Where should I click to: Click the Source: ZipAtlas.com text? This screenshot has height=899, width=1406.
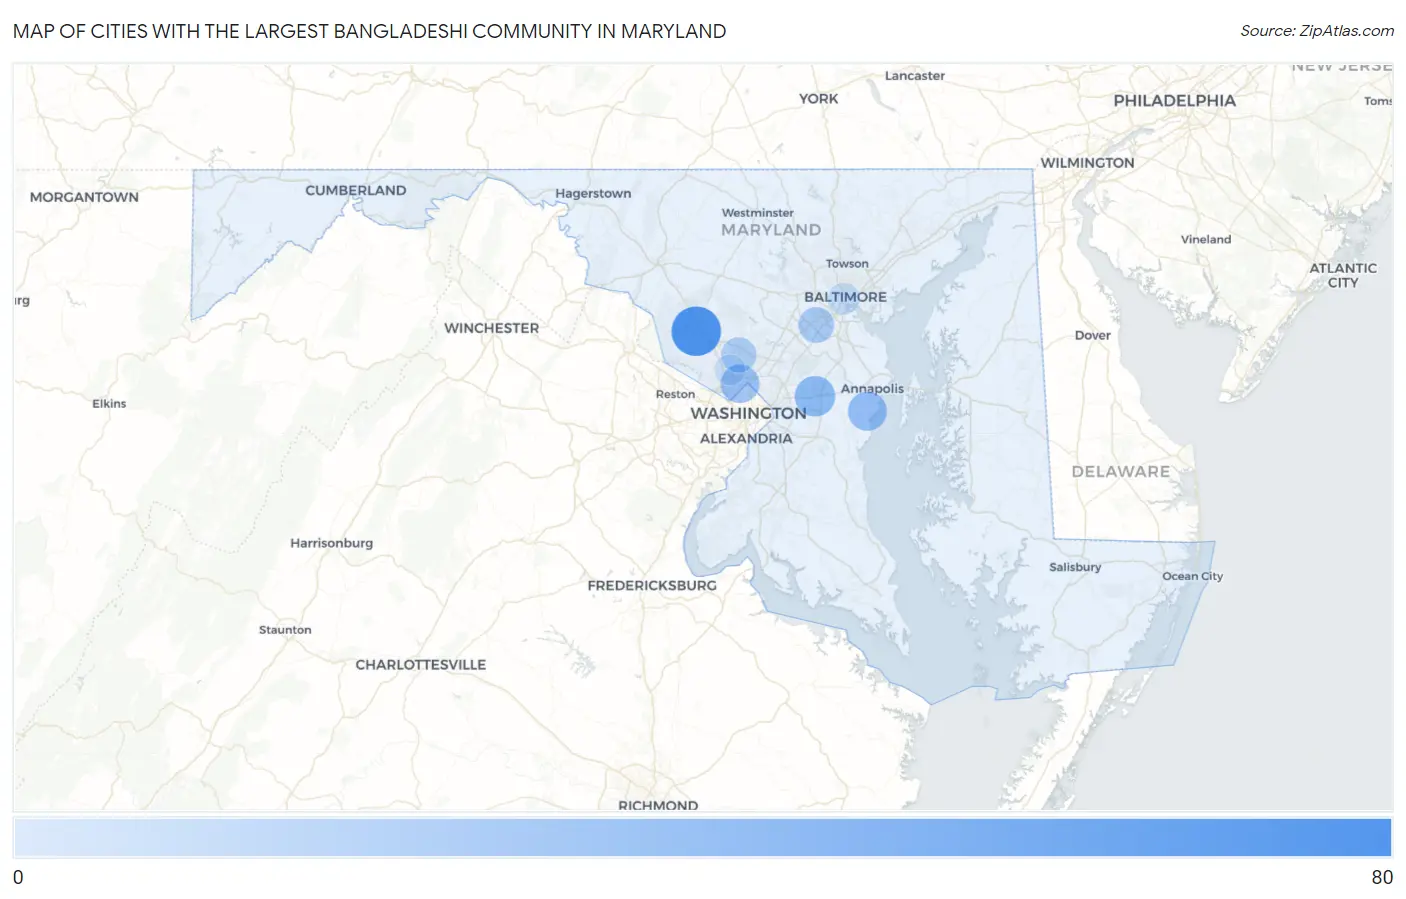pyautogui.click(x=1317, y=31)
